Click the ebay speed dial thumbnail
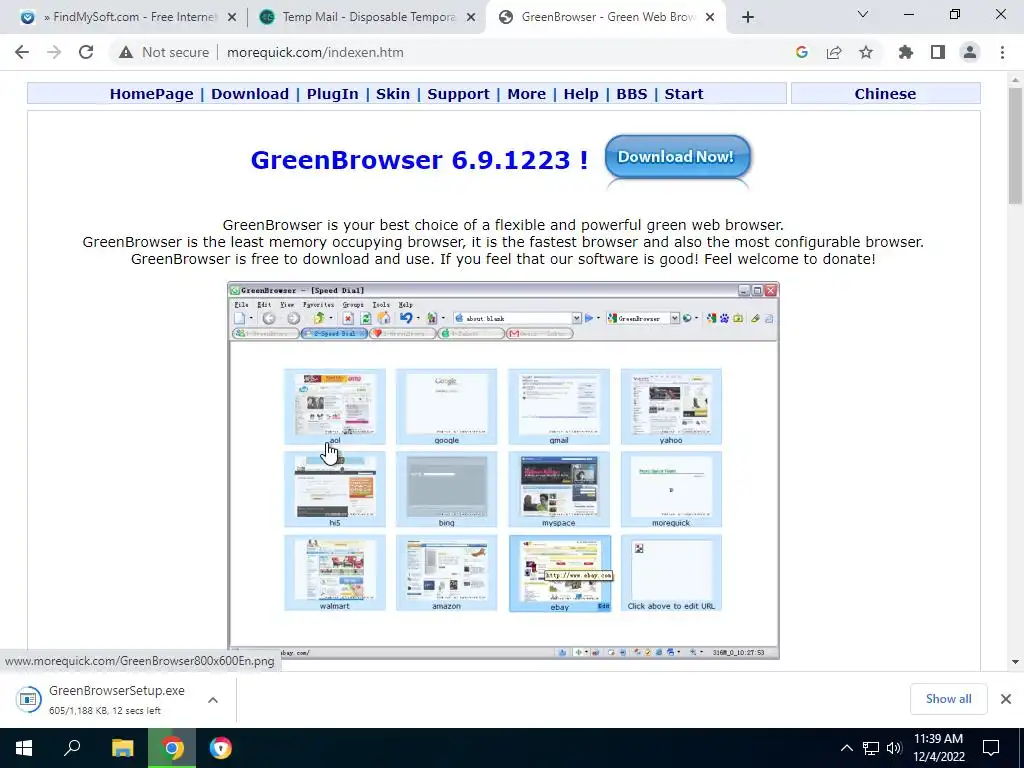Viewport: 1024px width, 768px height. (x=560, y=573)
